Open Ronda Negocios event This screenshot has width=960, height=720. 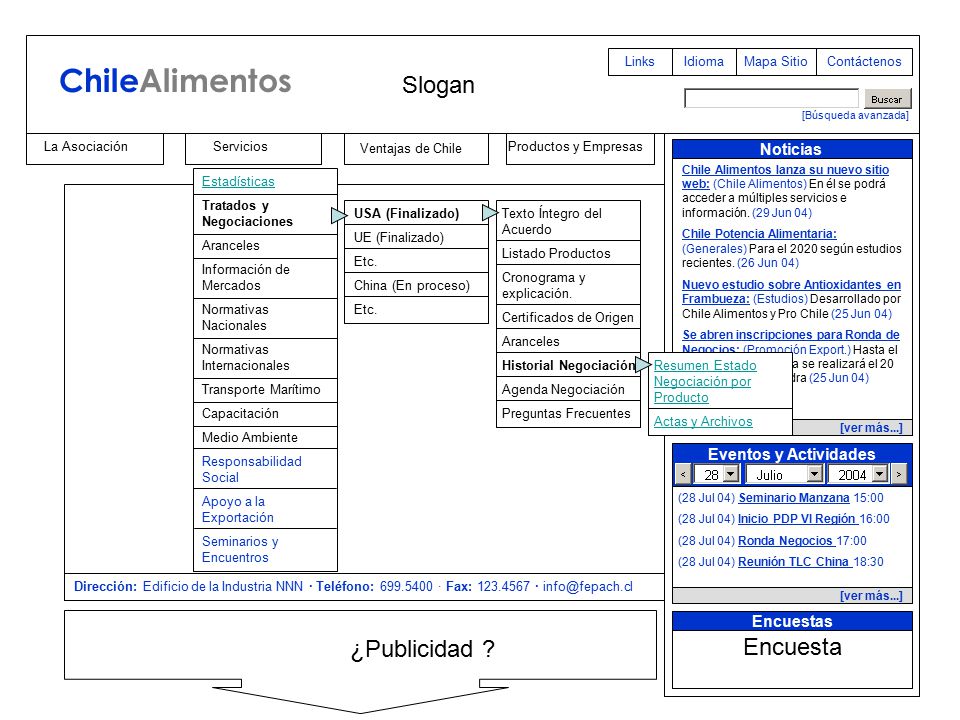[x=786, y=541]
